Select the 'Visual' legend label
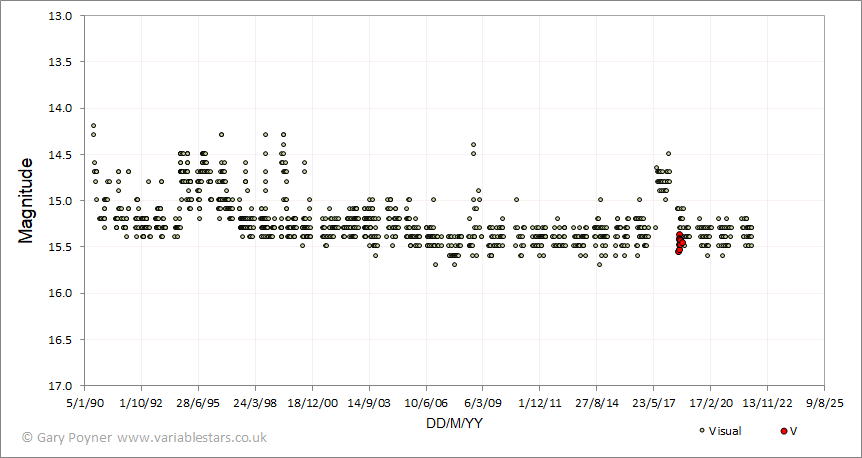The height and width of the screenshot is (458, 862). (725, 431)
